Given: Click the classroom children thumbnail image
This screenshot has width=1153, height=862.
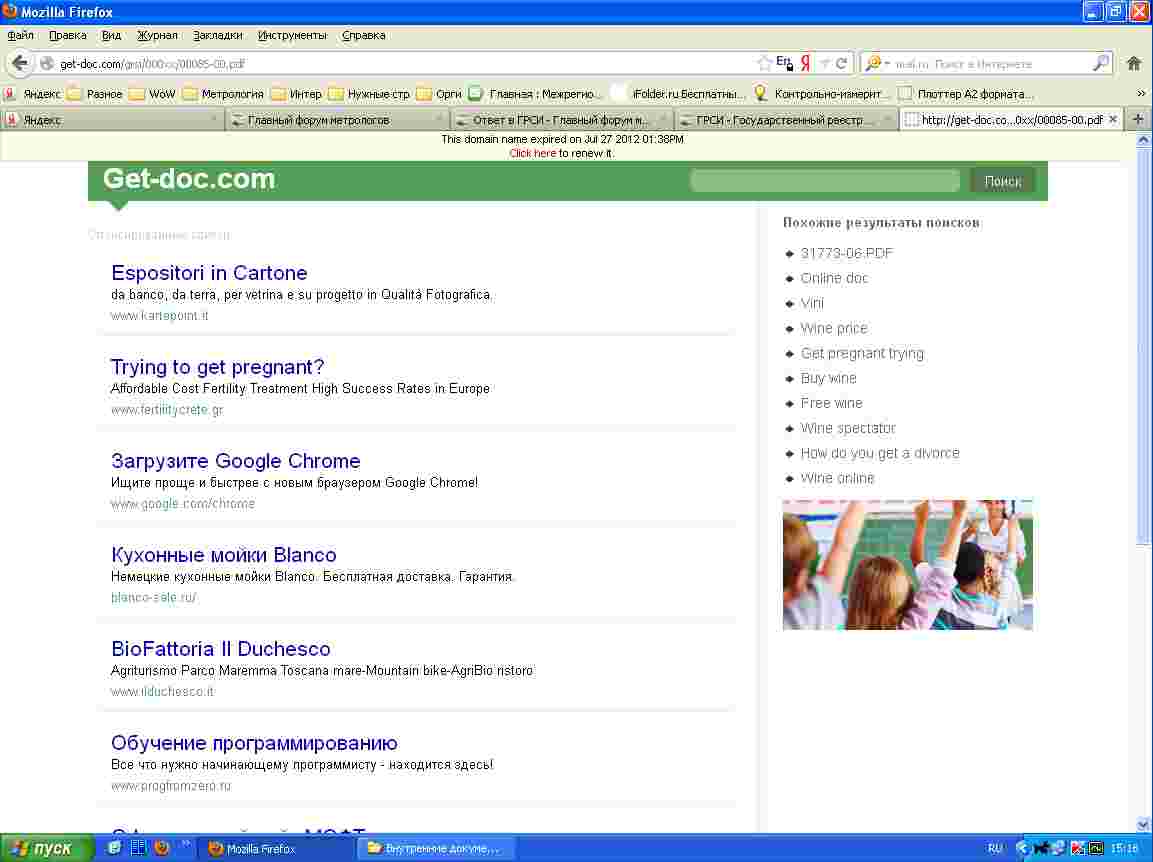Looking at the screenshot, I should point(907,565).
